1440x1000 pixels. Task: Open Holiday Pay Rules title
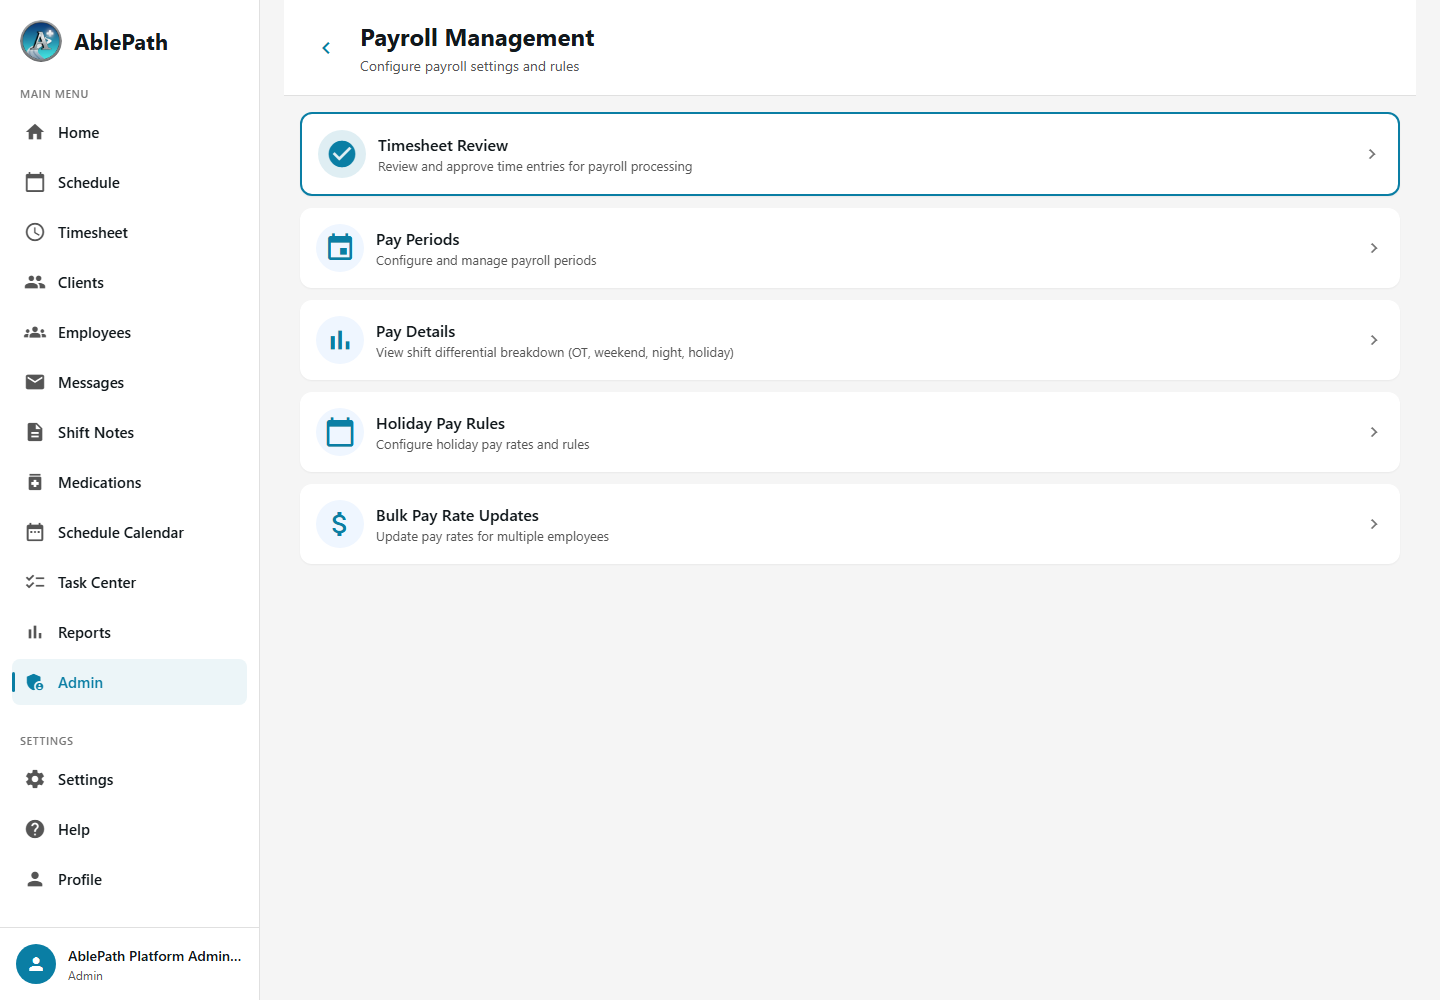[x=440, y=423]
